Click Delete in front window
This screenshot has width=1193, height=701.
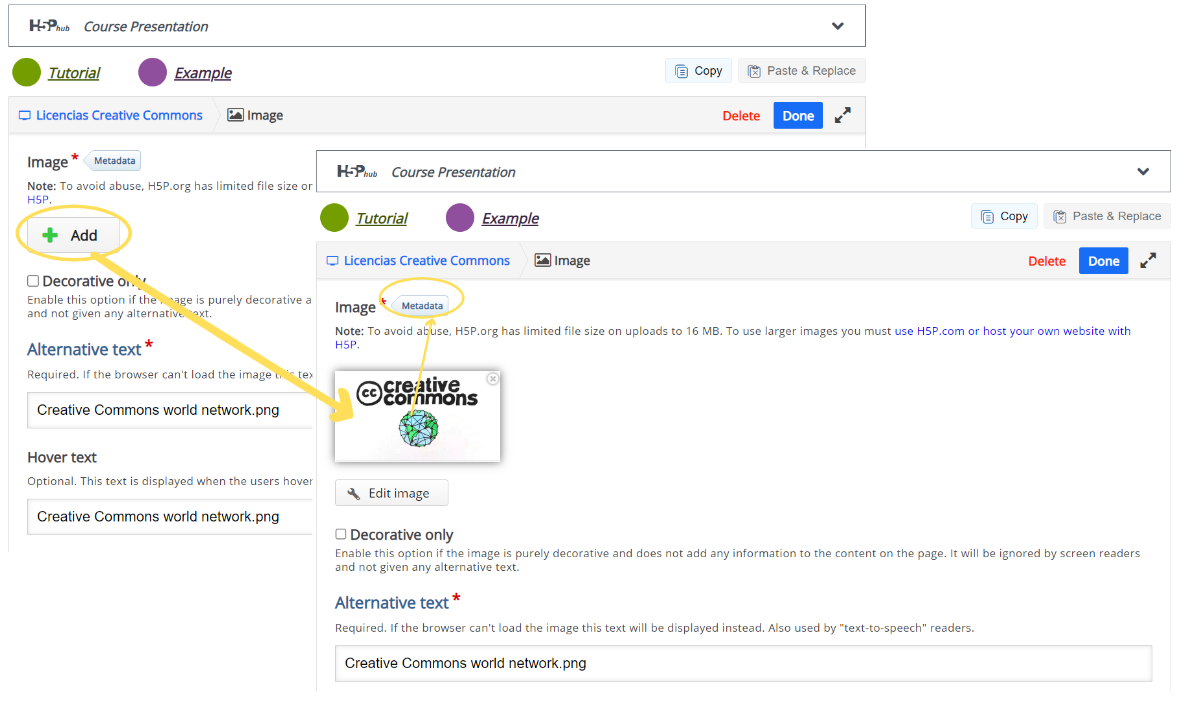pyautogui.click(x=1047, y=261)
